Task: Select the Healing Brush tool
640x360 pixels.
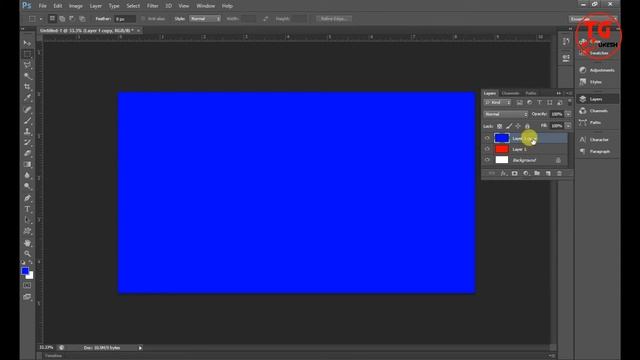Action: [27, 109]
